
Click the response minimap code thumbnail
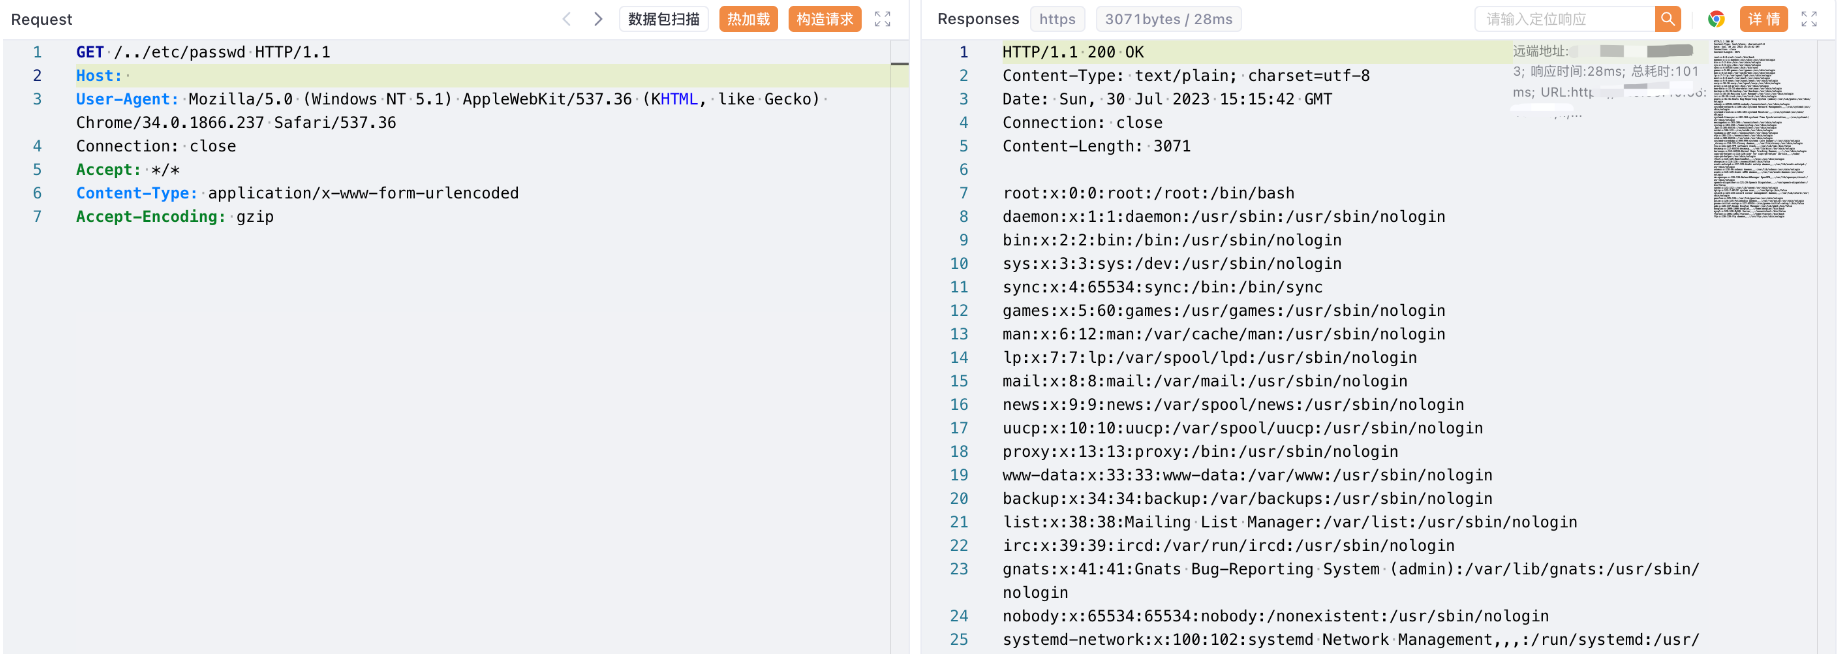(x=1760, y=130)
